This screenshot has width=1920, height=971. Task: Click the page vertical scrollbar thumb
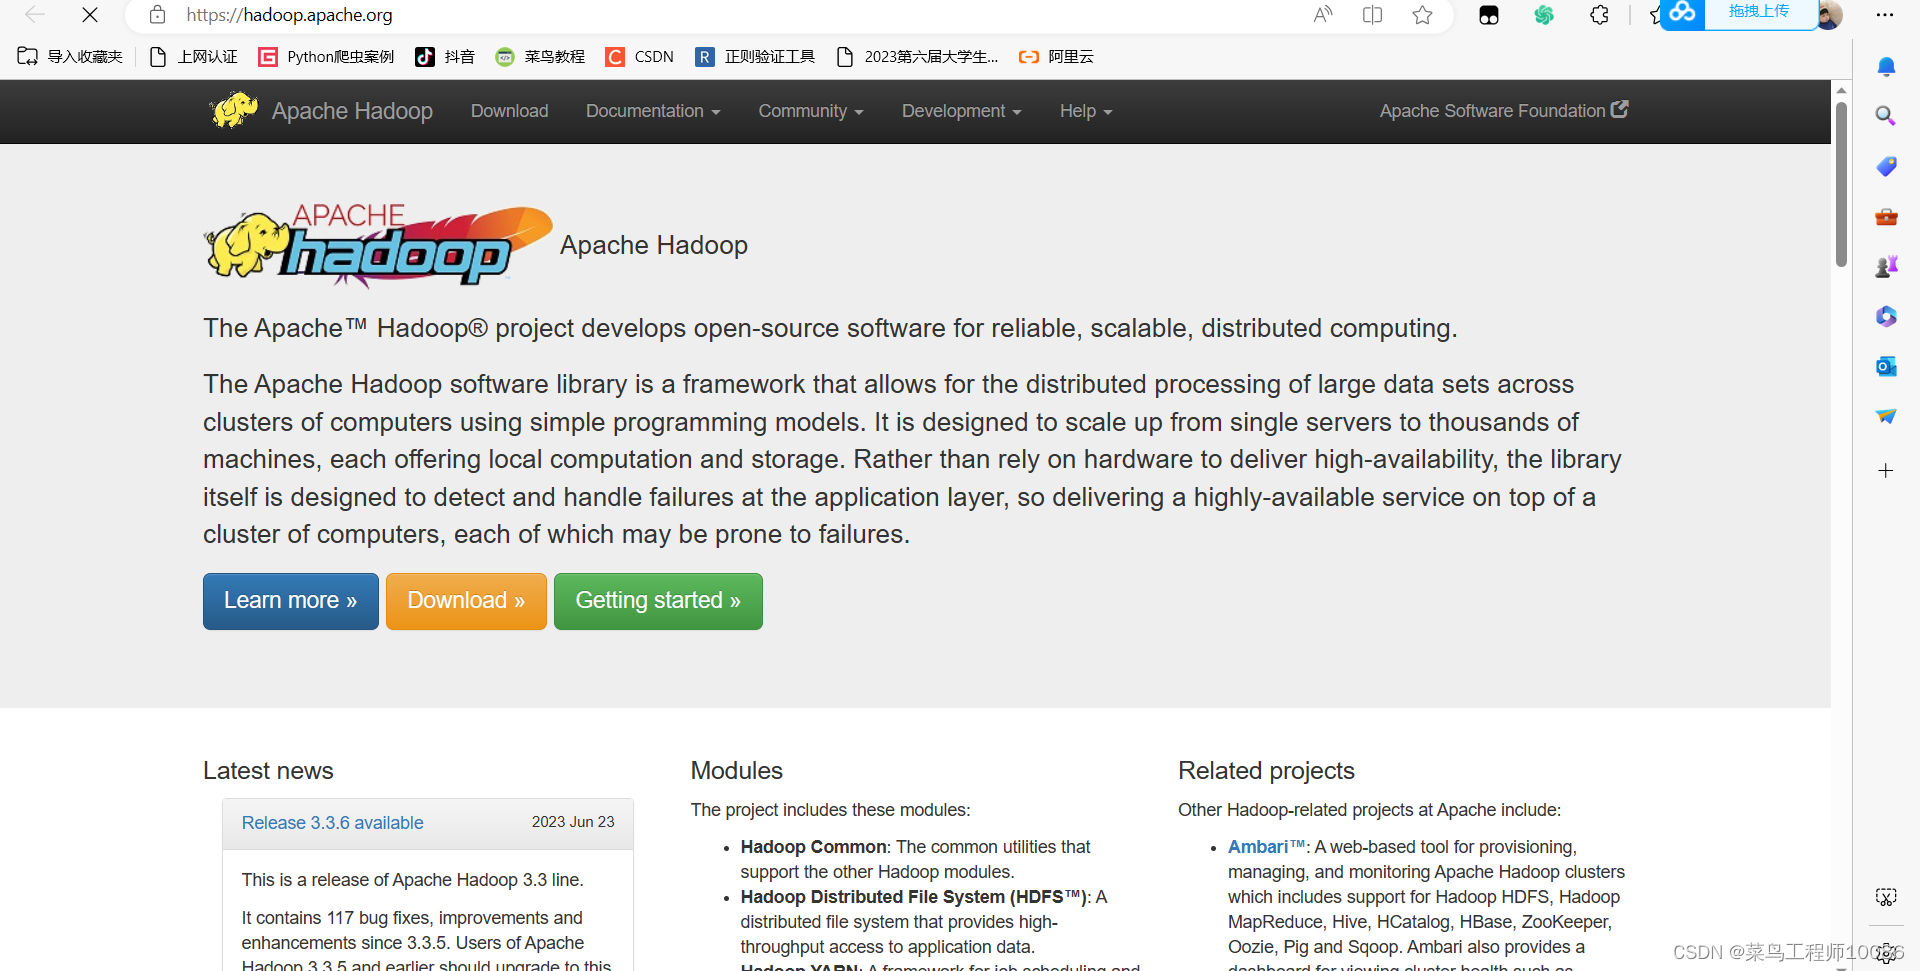pyautogui.click(x=1841, y=184)
